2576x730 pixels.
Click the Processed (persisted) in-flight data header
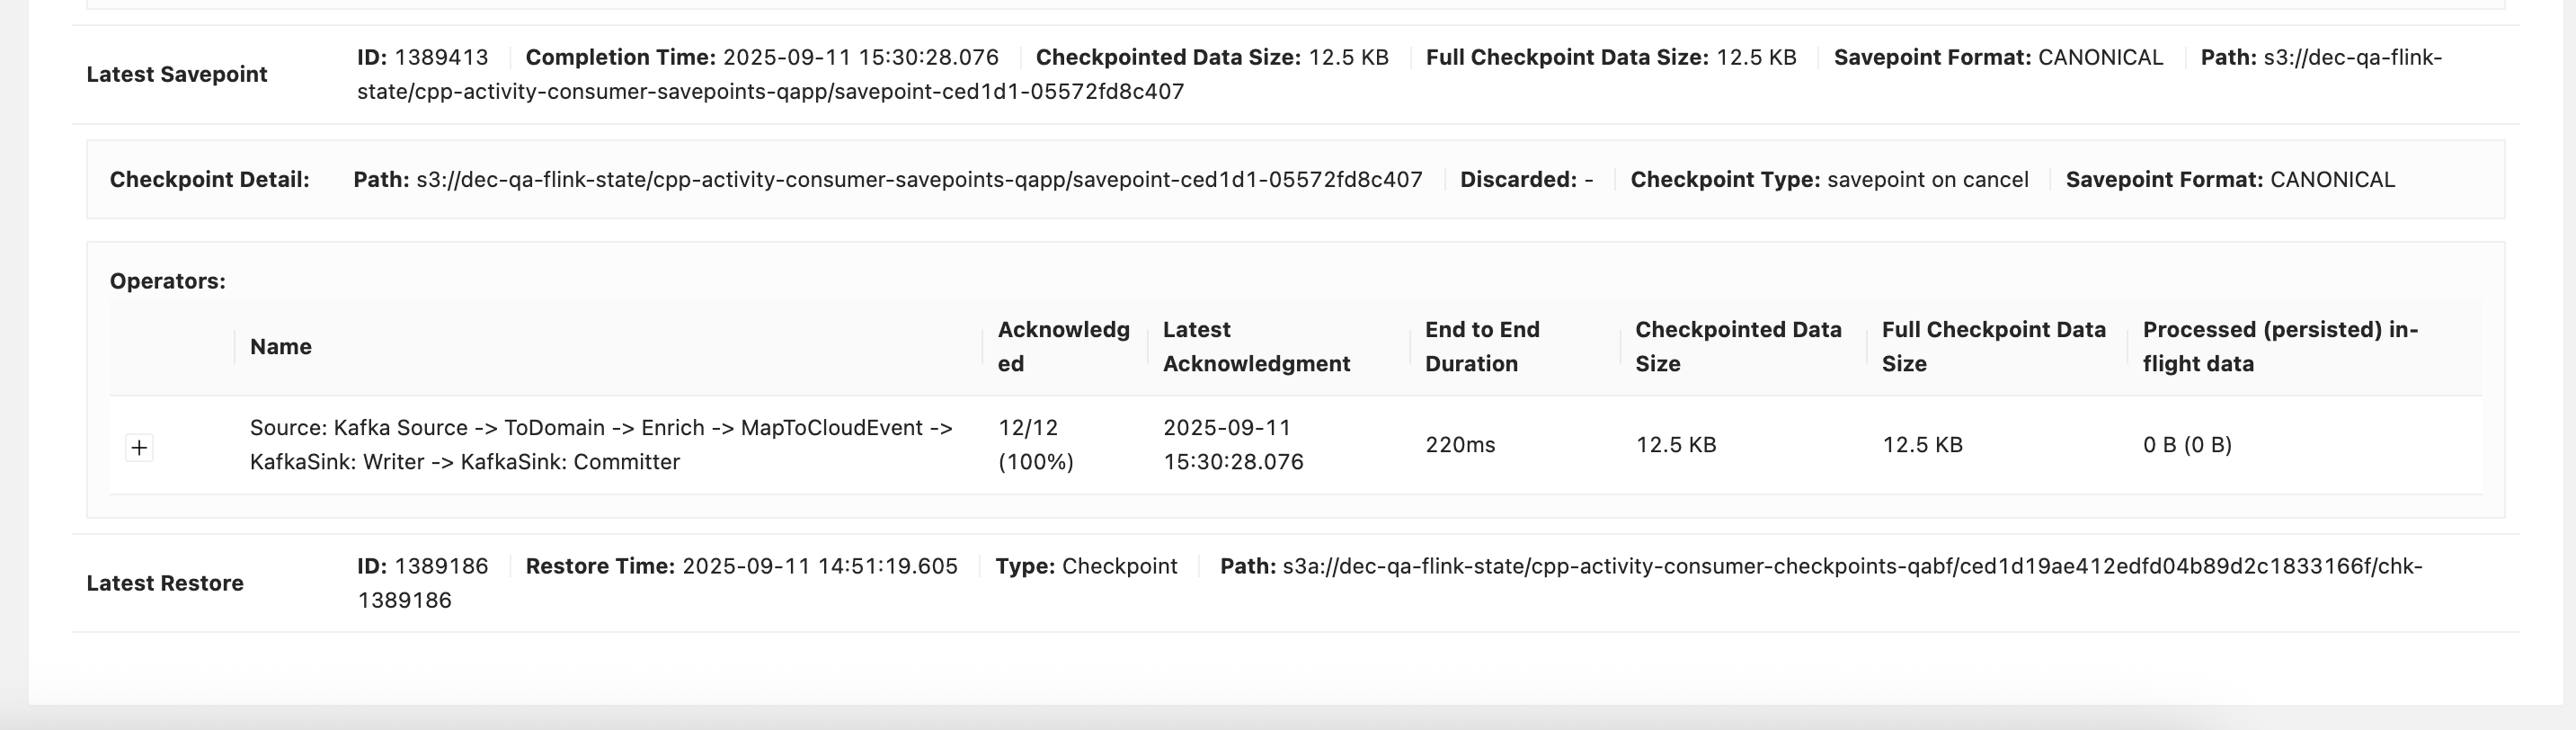(2280, 346)
